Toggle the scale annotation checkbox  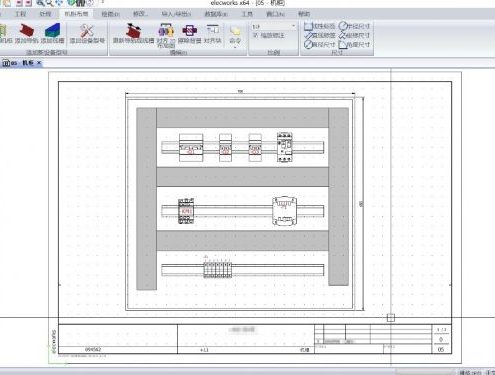pos(256,35)
